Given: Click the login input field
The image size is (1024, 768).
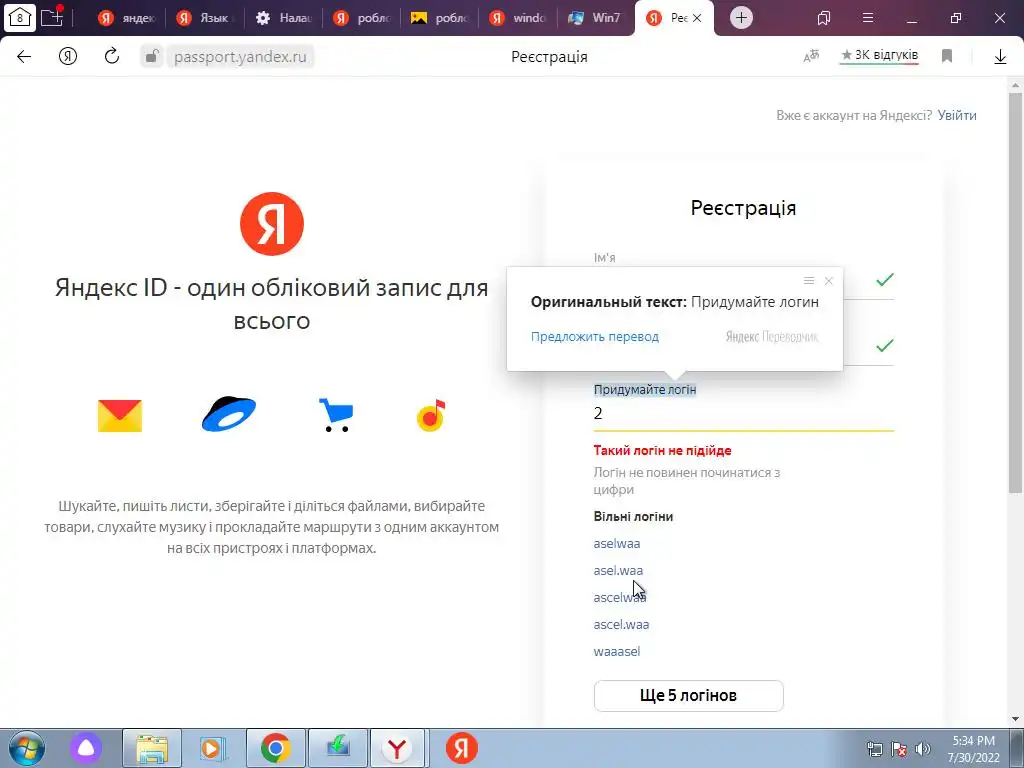Looking at the screenshot, I should [743, 413].
